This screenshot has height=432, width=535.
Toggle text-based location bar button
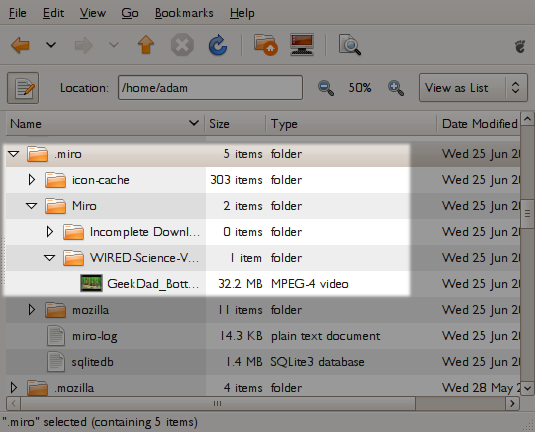23,88
